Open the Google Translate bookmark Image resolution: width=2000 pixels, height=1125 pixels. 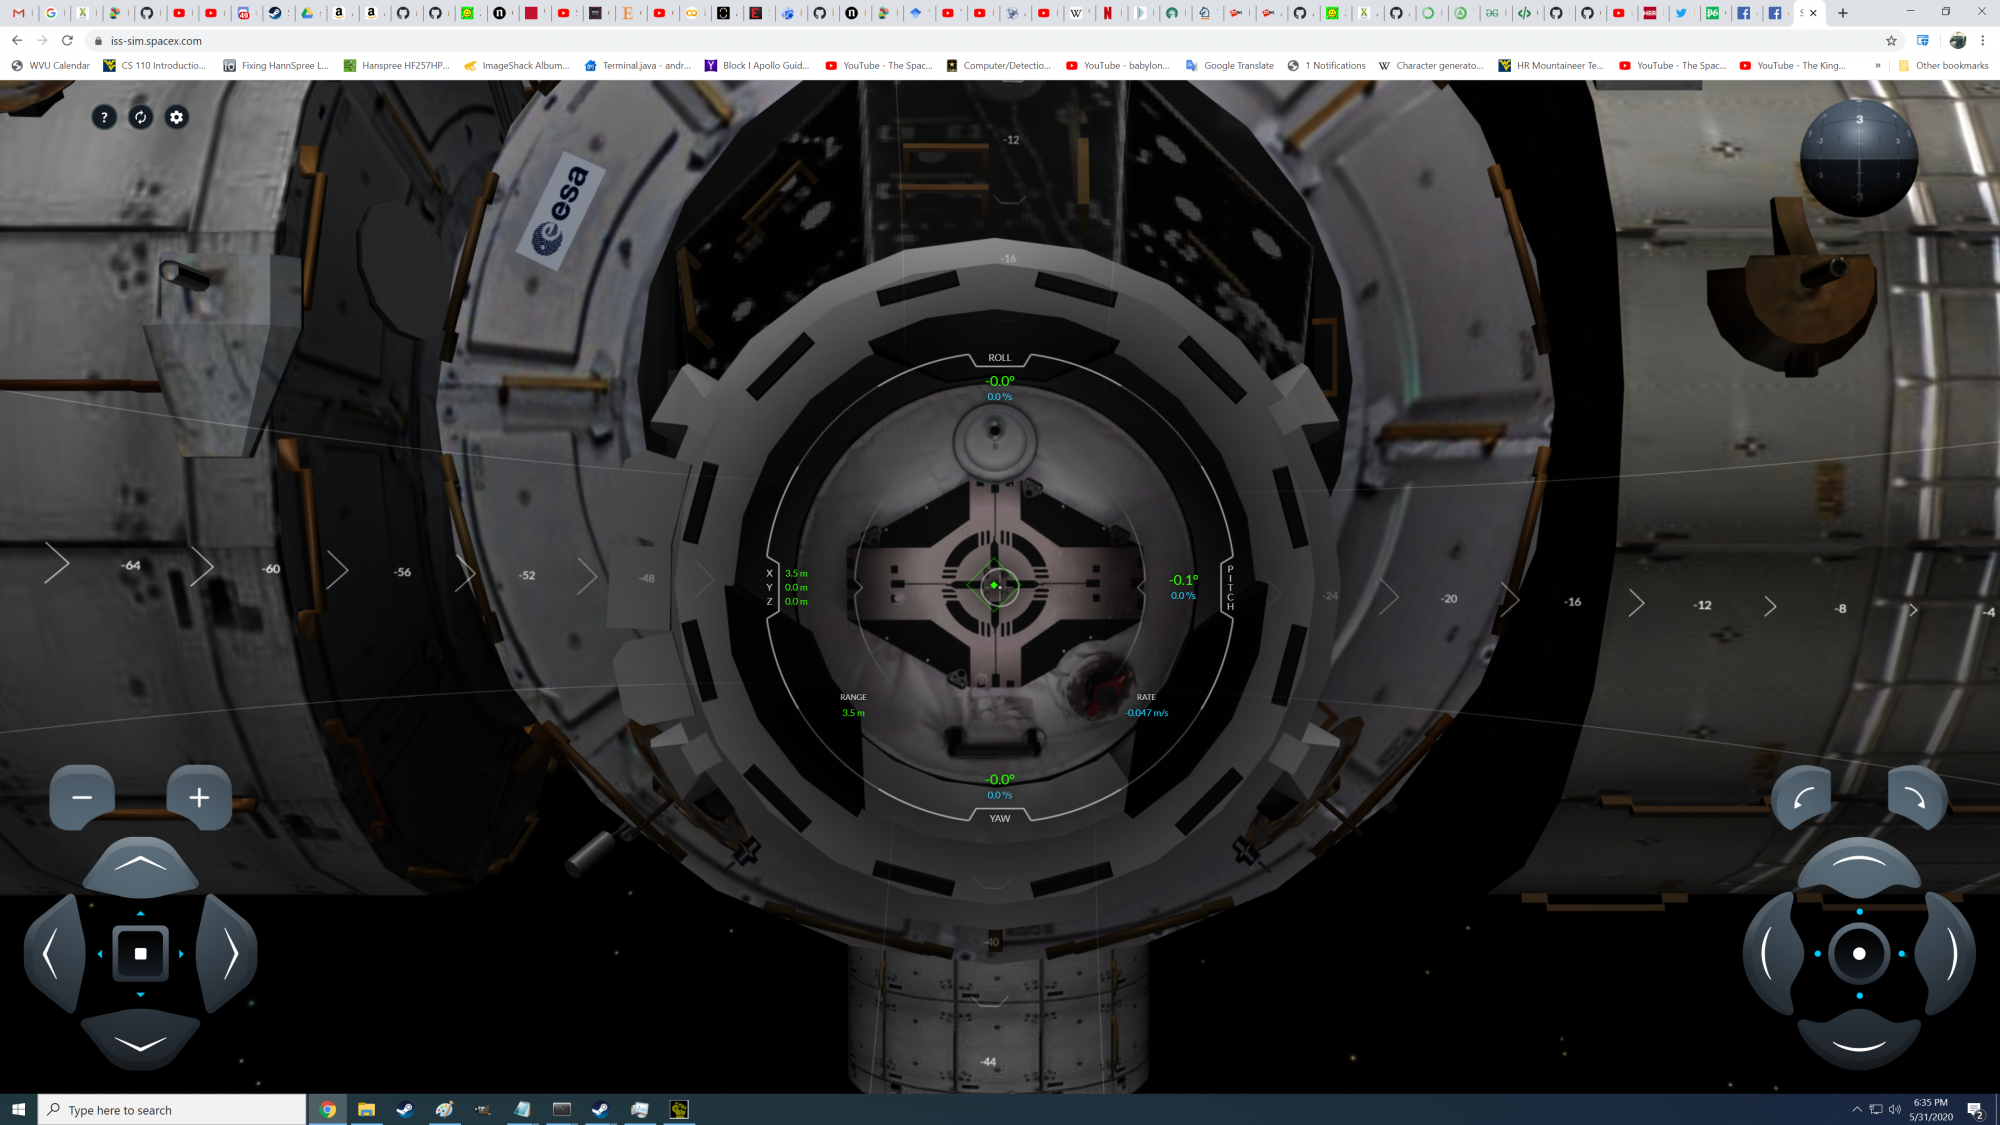1229,66
